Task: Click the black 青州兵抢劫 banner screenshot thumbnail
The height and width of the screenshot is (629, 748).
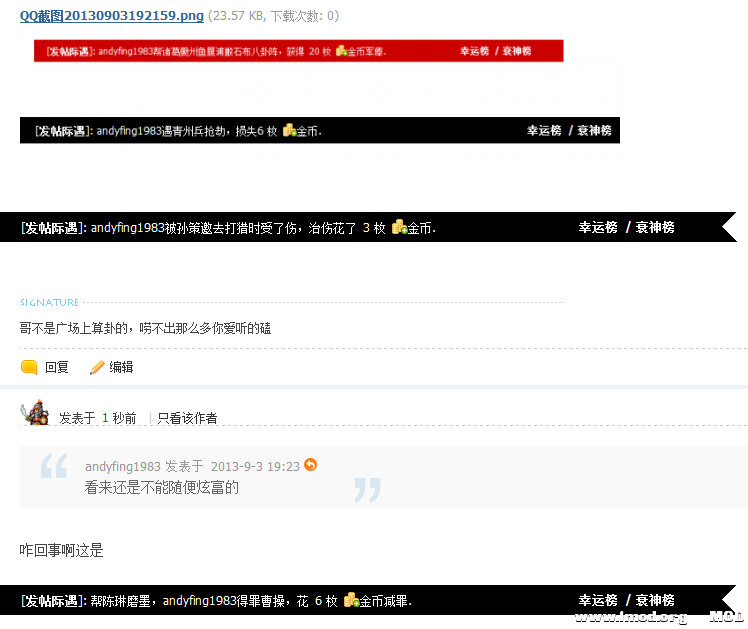Action: coord(320,130)
